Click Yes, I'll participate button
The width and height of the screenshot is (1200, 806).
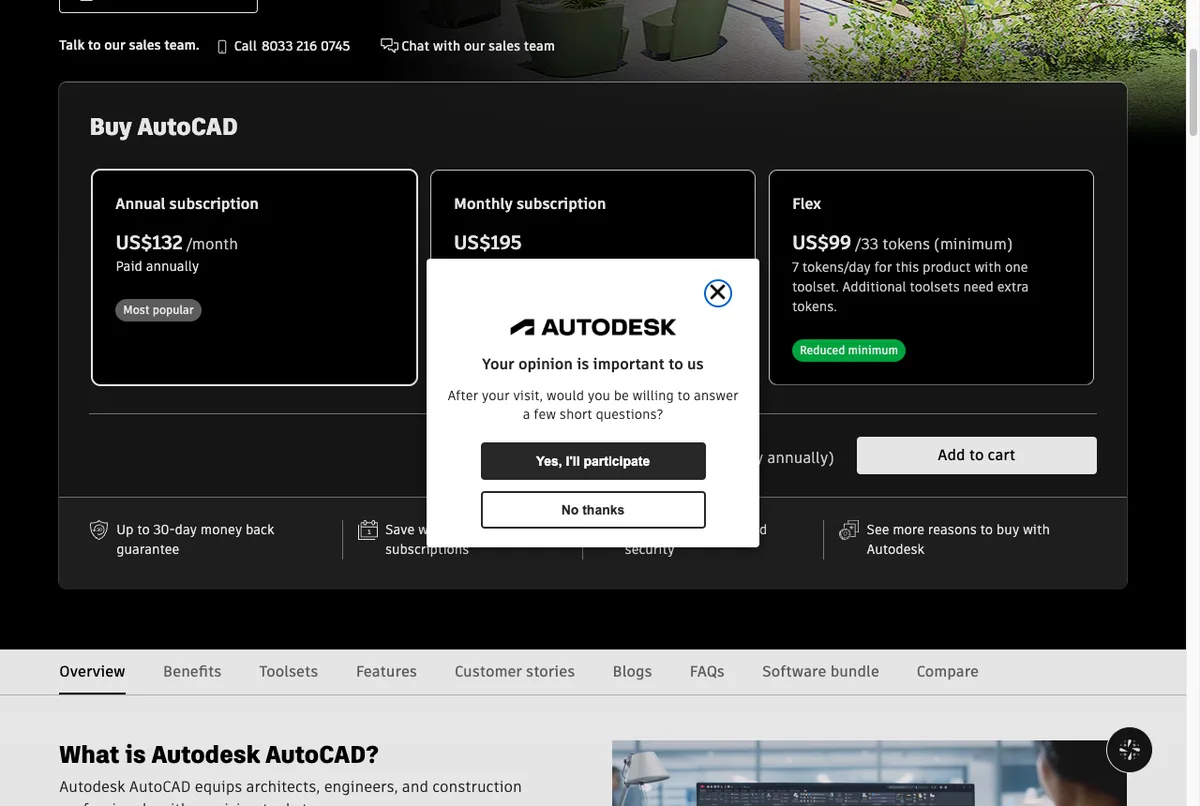point(593,461)
